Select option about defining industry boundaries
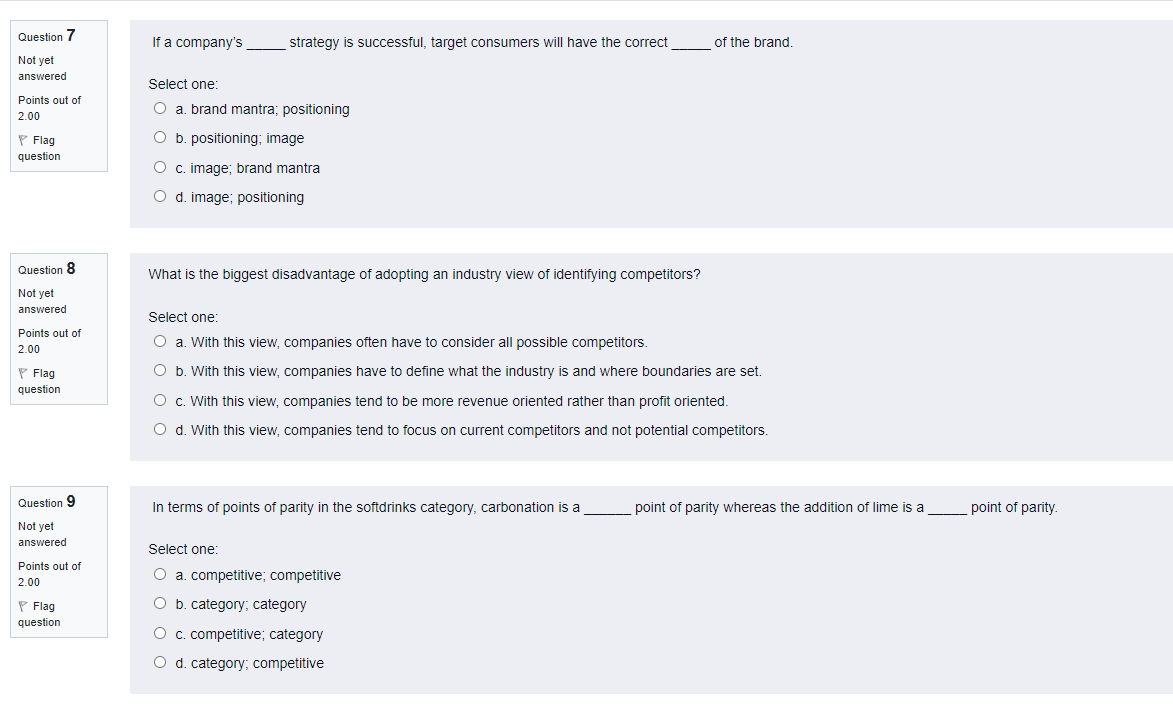Image resolution: width=1173 pixels, height=708 pixels. pyautogui.click(x=160, y=369)
